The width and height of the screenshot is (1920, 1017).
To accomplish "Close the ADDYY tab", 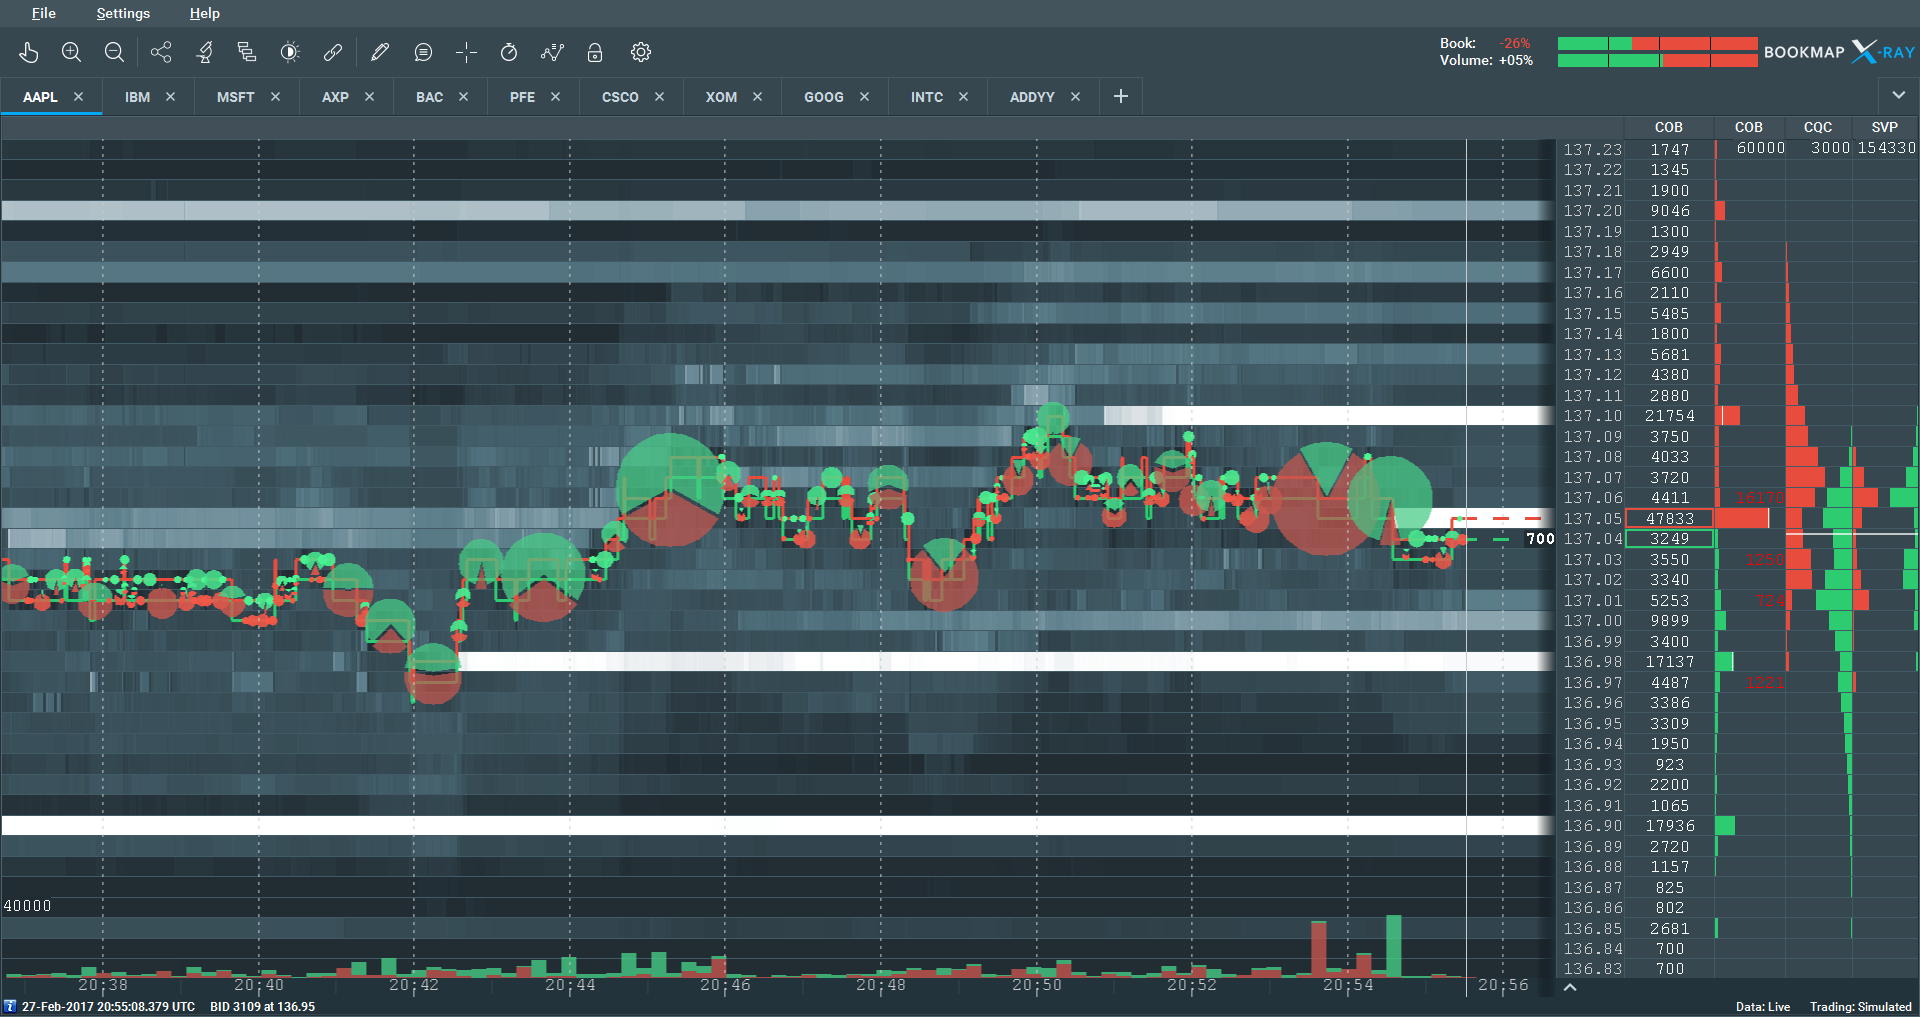I will [1075, 97].
